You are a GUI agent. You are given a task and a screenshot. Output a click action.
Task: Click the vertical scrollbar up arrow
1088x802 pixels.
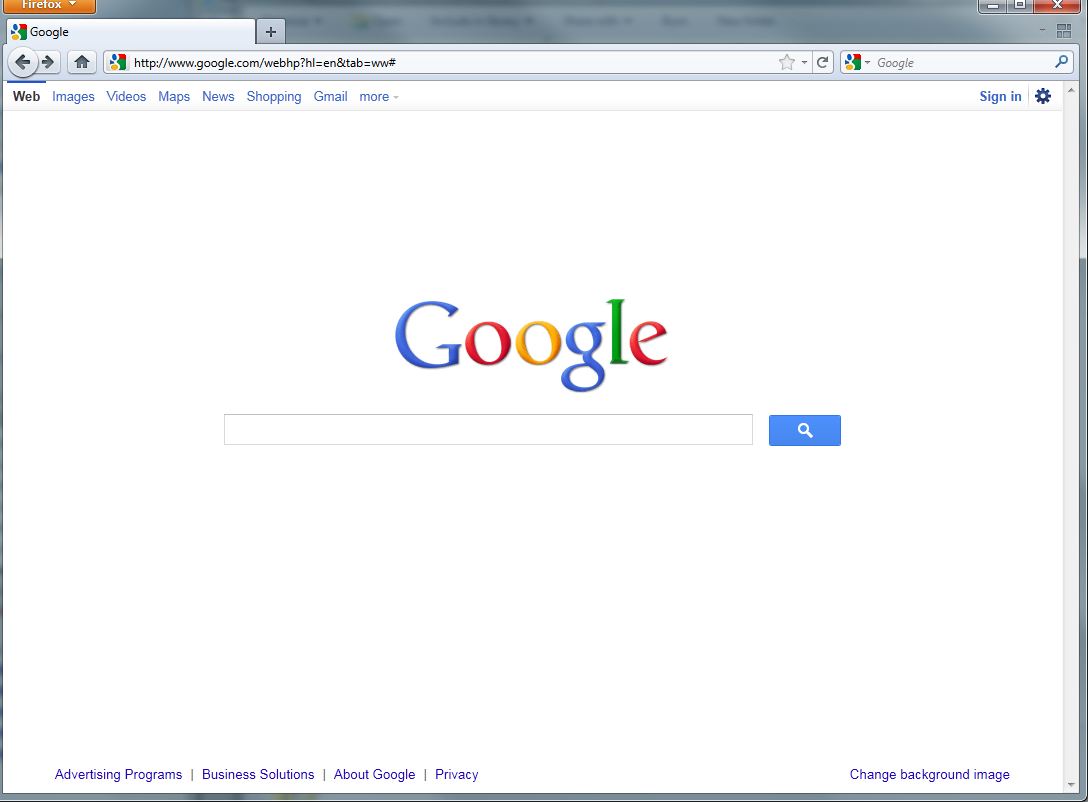(1071, 90)
